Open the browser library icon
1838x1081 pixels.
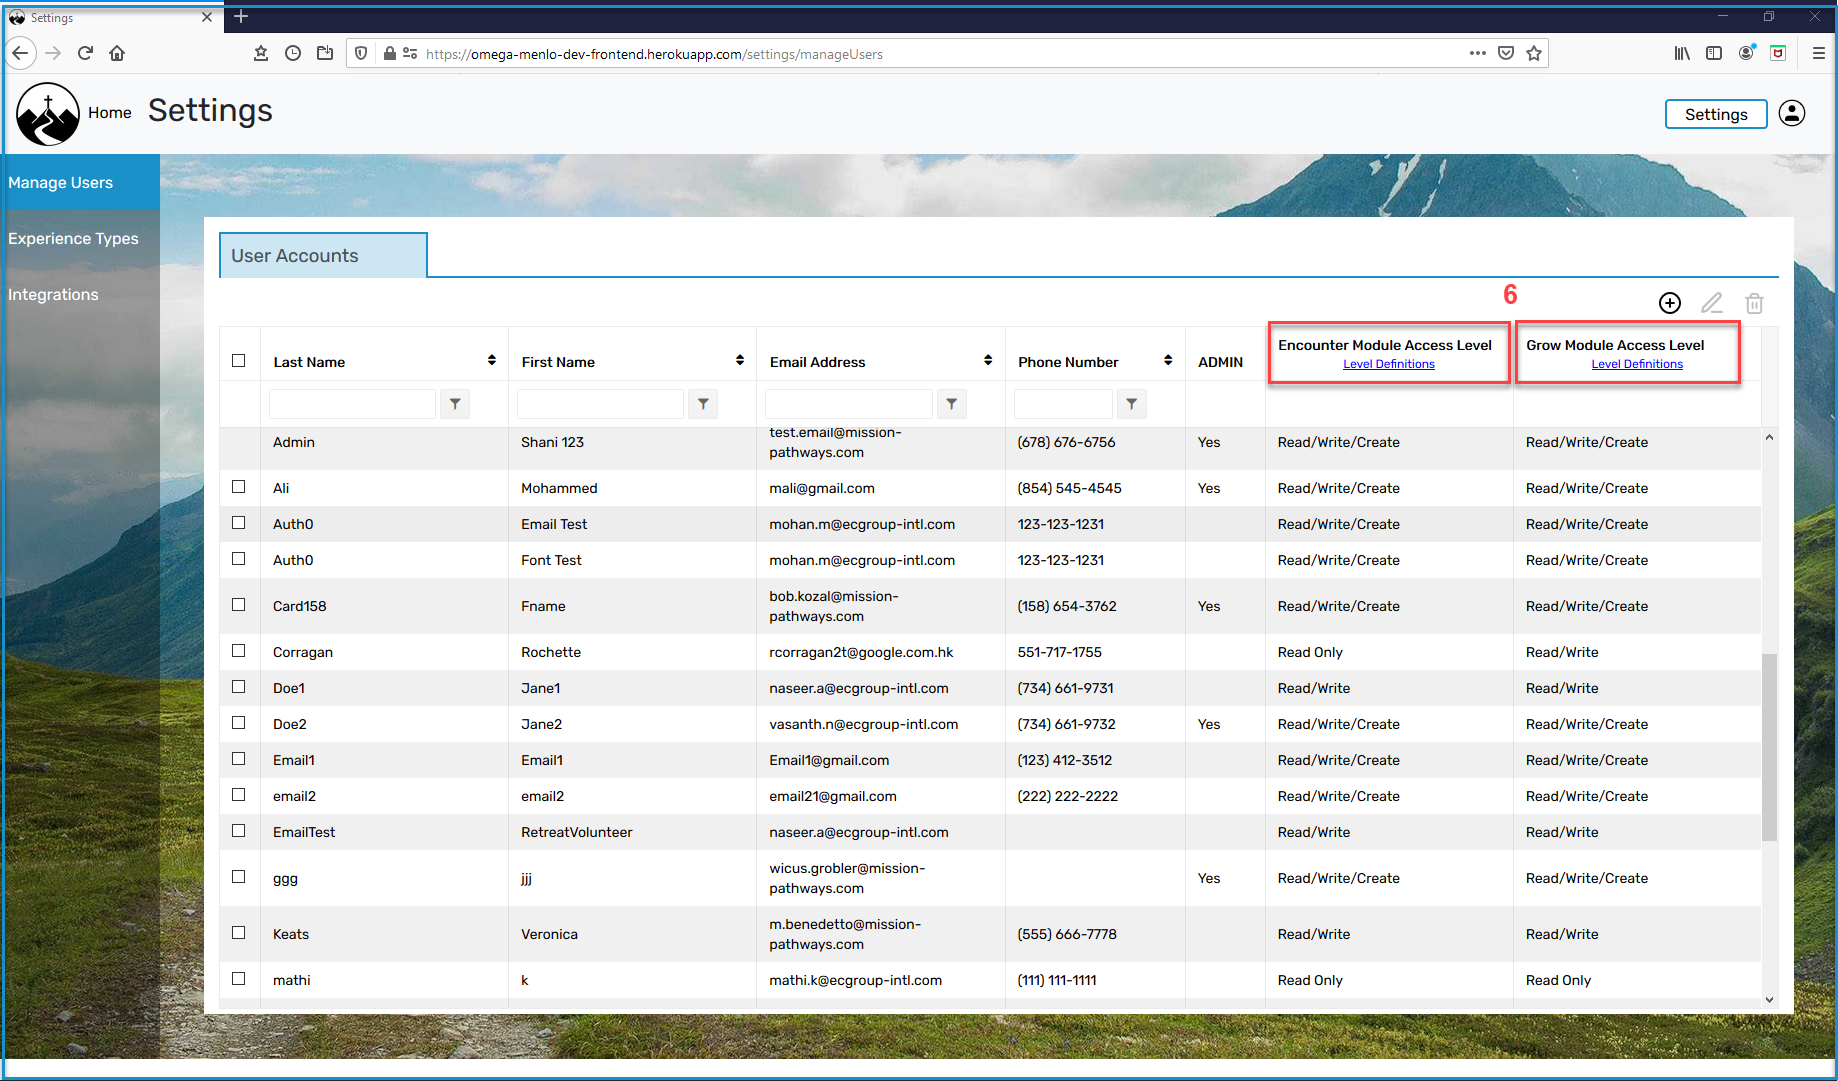pyautogui.click(x=1682, y=54)
